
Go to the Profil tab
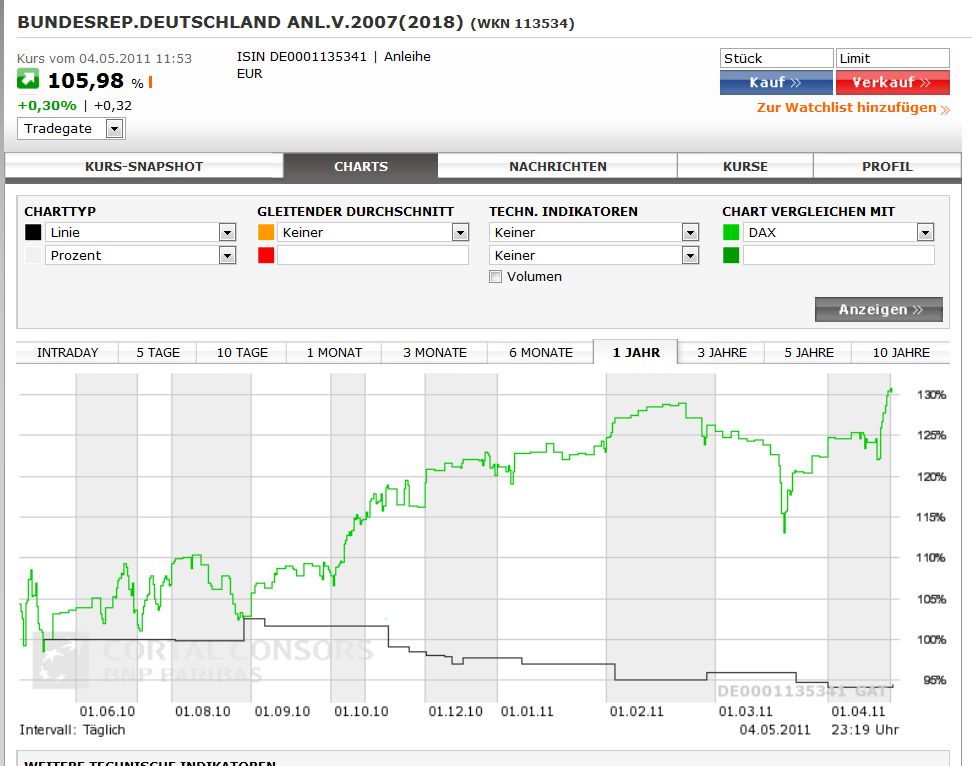[887, 167]
